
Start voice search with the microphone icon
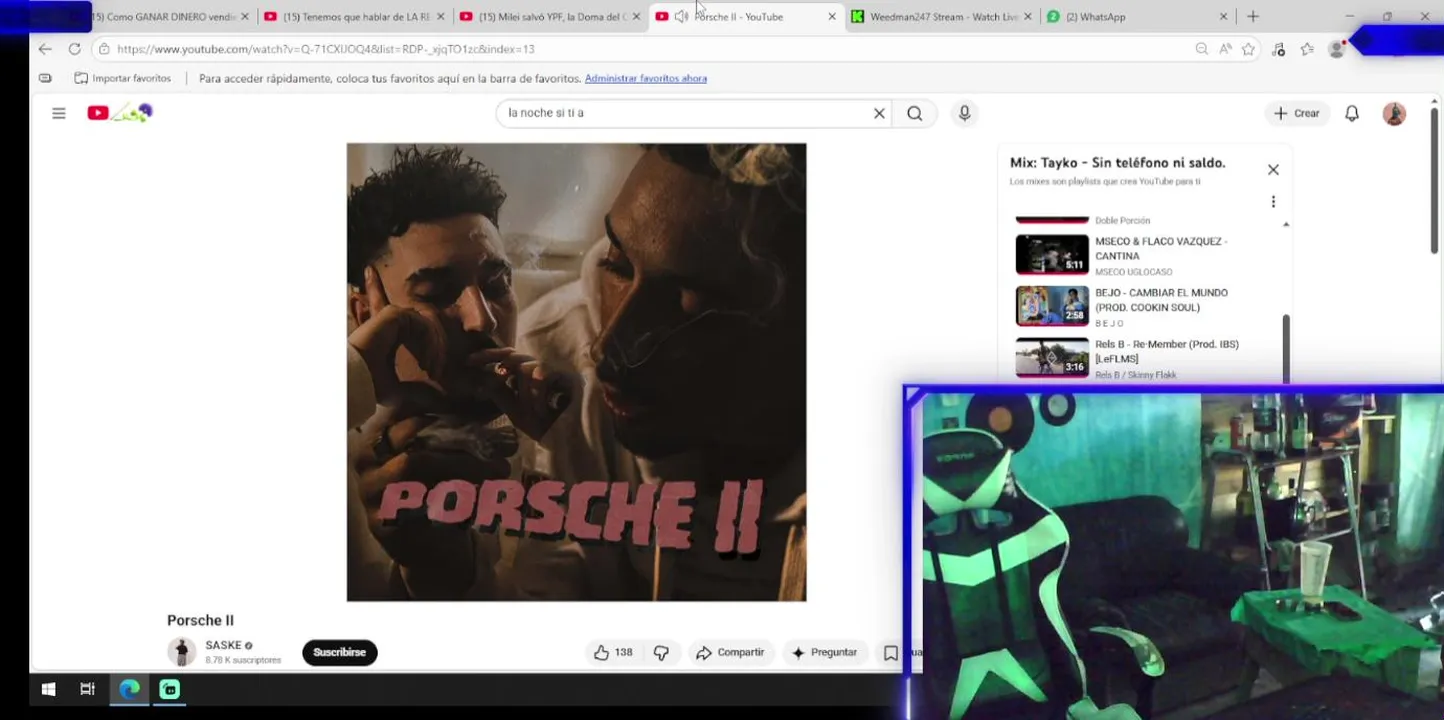coord(964,113)
